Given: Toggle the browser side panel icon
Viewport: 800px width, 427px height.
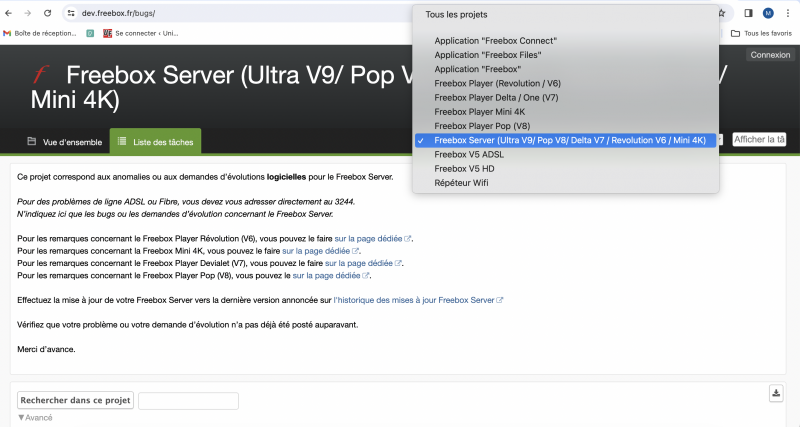Looking at the screenshot, I should click(x=747, y=13).
